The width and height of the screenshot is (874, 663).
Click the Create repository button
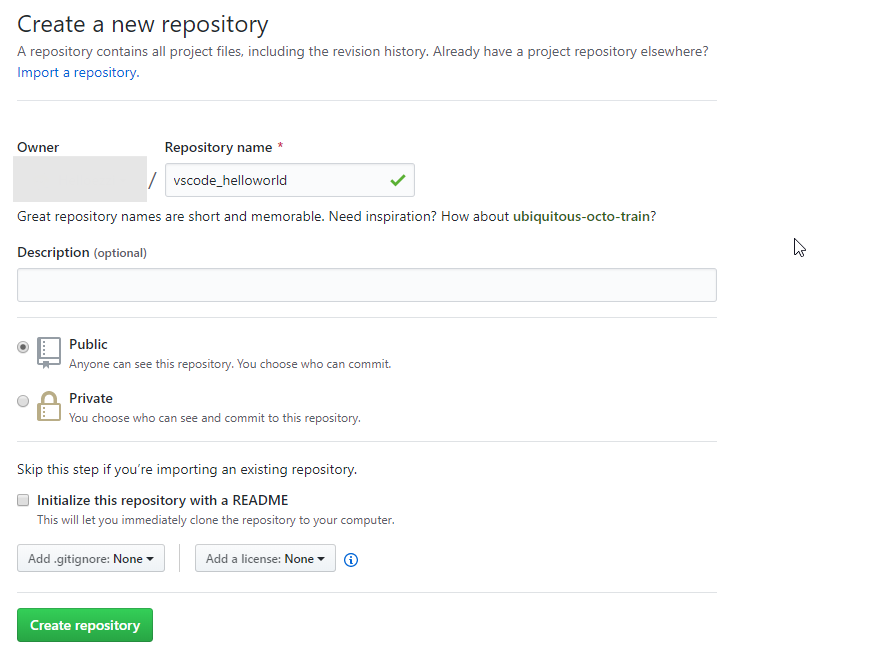point(85,625)
